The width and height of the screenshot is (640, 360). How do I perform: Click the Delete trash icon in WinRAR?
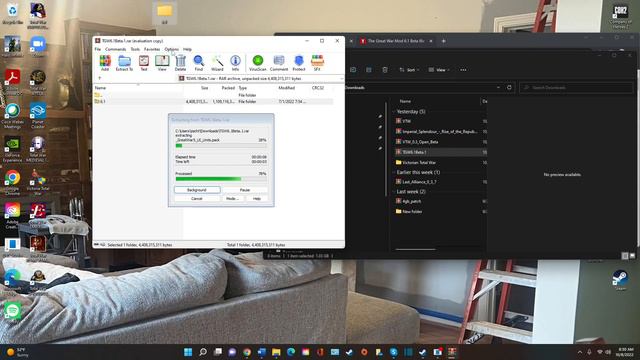tap(180, 63)
